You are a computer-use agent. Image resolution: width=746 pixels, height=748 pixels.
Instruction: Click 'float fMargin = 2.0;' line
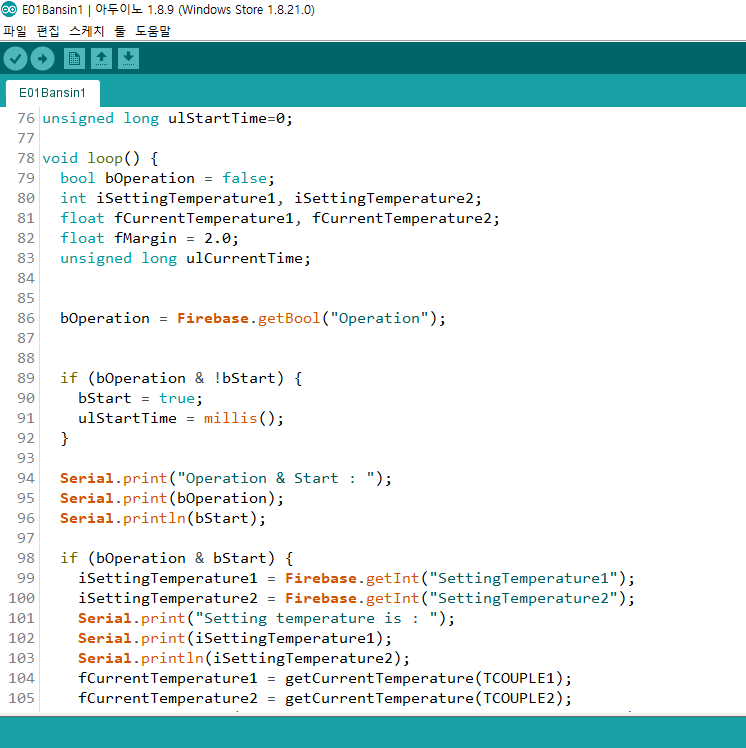pos(149,239)
